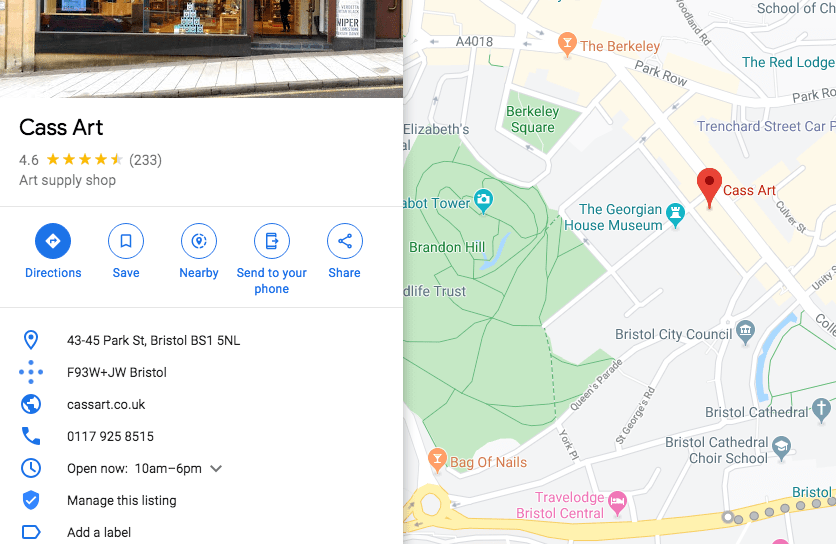Save Cass Art with bookmark icon
The image size is (836, 544).
pyautogui.click(x=126, y=241)
